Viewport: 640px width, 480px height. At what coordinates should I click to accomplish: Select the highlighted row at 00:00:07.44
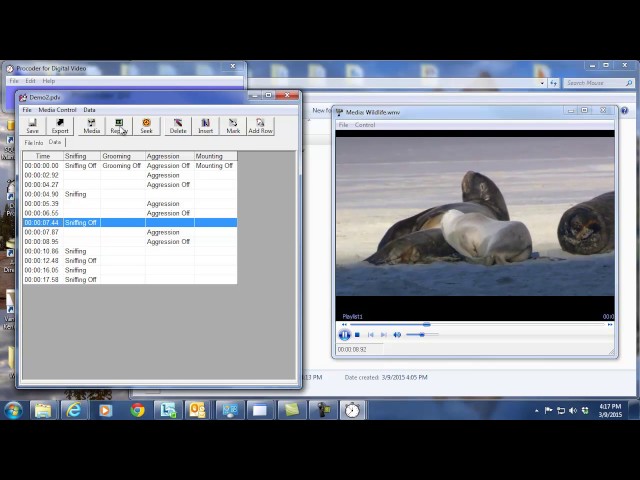pyautogui.click(x=130, y=222)
